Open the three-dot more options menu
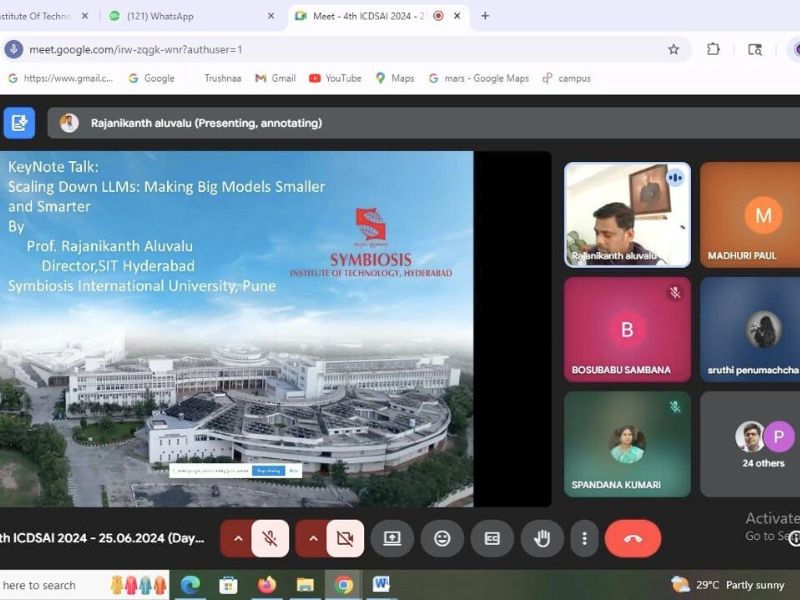This screenshot has width=800, height=600. 584,539
